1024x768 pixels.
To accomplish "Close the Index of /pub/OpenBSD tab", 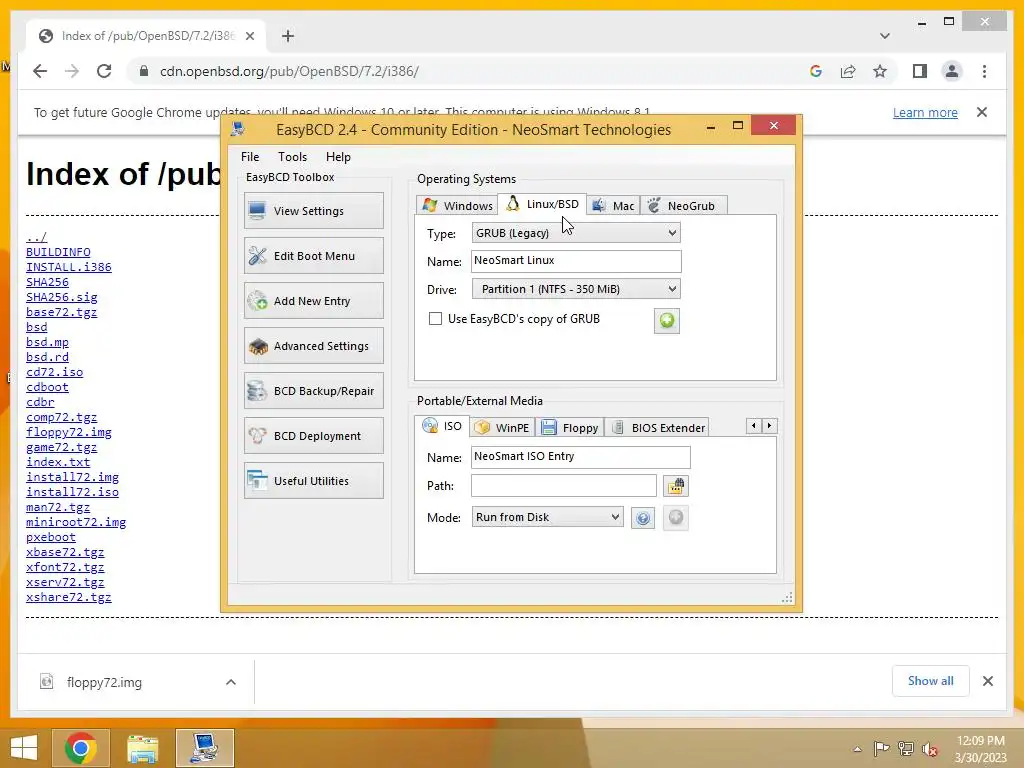I will click(249, 36).
